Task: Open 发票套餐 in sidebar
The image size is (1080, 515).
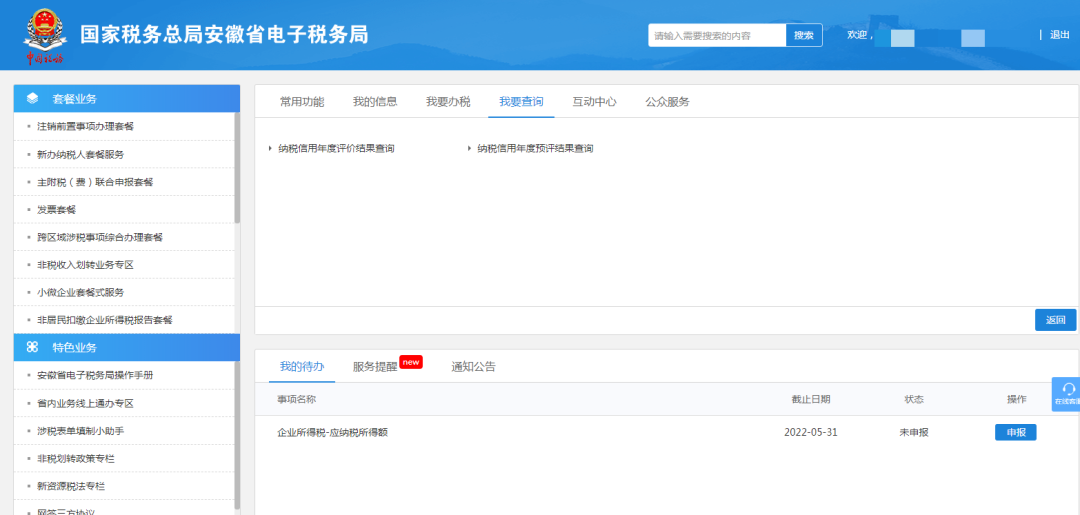Action: (56, 209)
